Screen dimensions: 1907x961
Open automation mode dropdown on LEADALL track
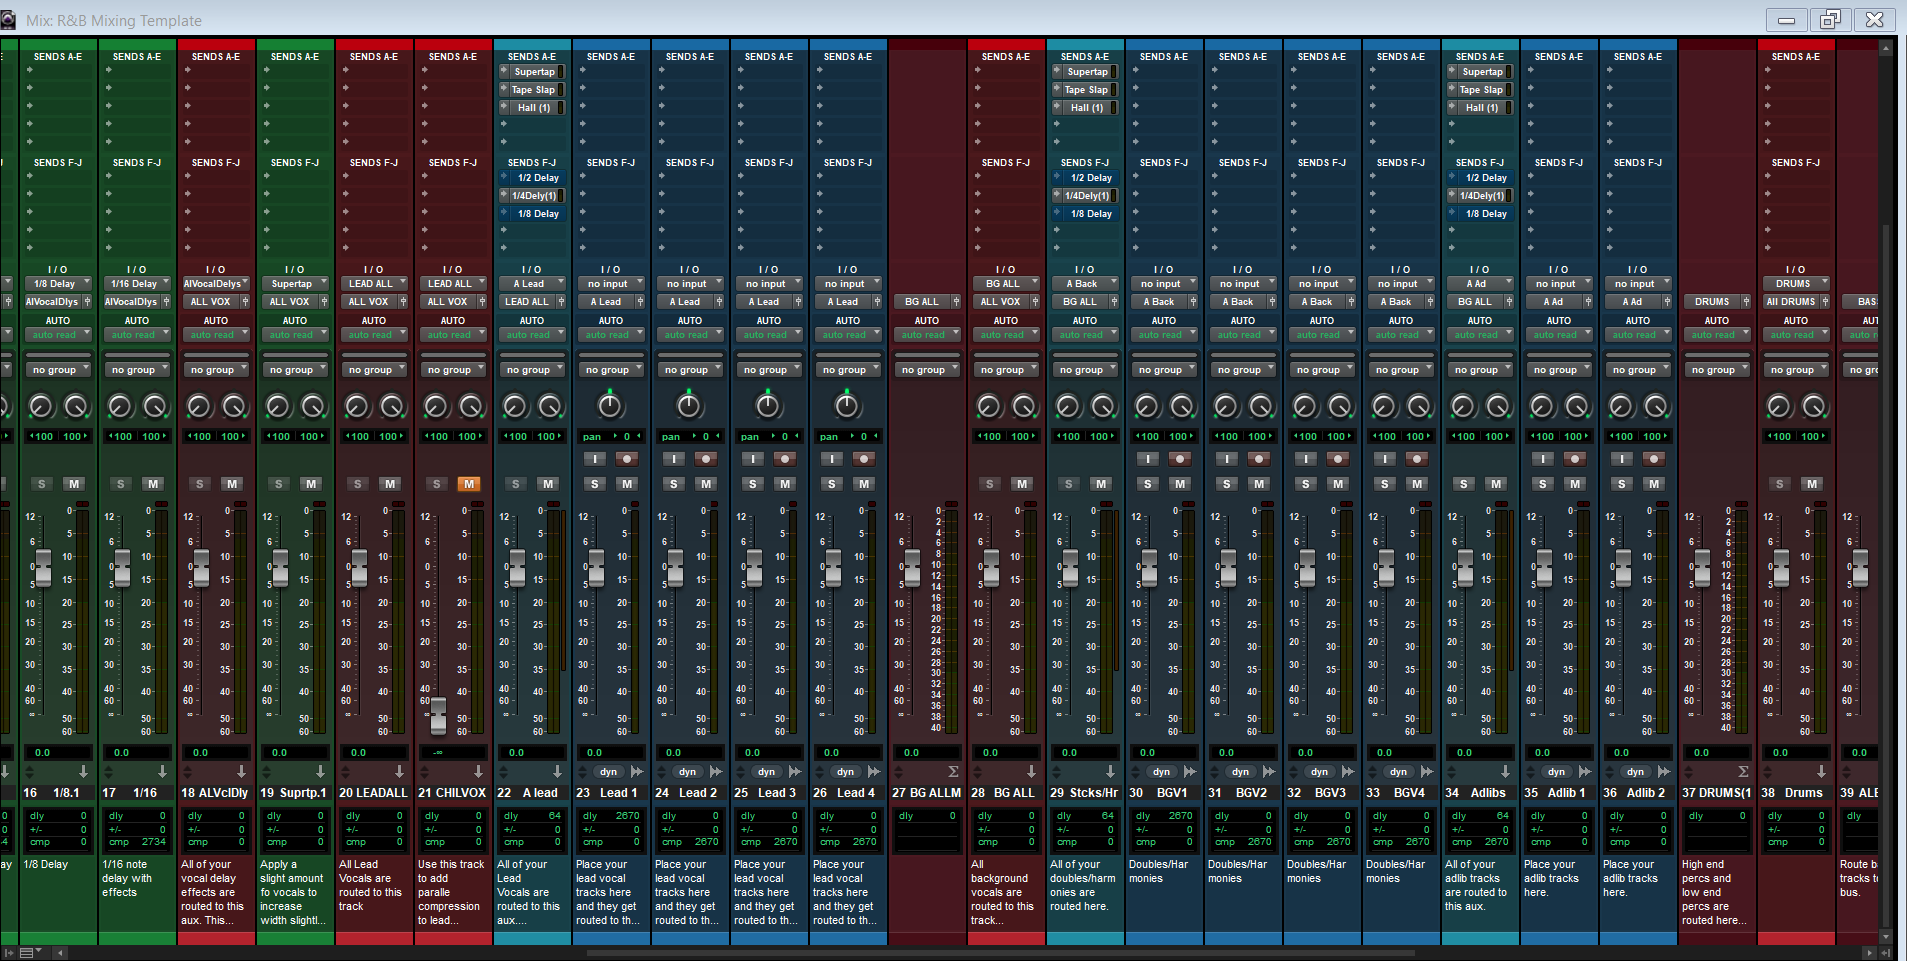point(373,335)
